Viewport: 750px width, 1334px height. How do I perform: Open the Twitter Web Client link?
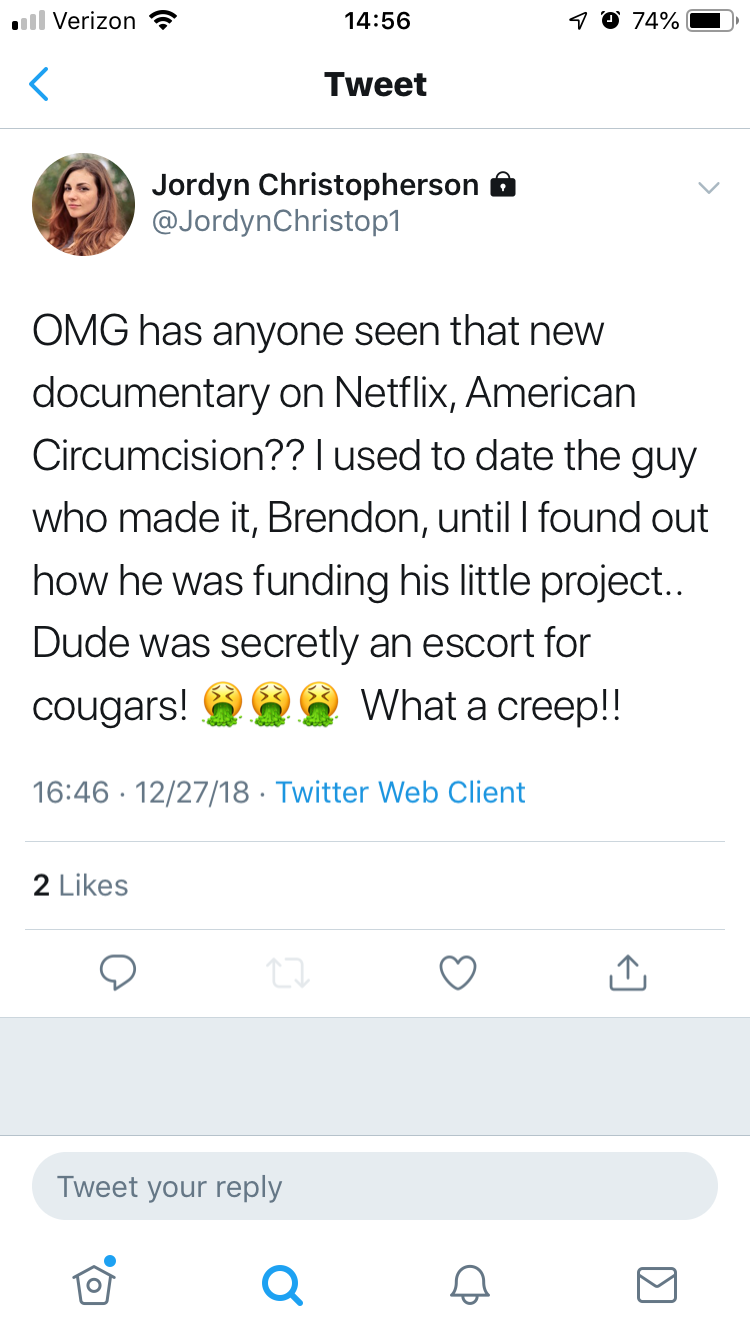click(x=400, y=792)
